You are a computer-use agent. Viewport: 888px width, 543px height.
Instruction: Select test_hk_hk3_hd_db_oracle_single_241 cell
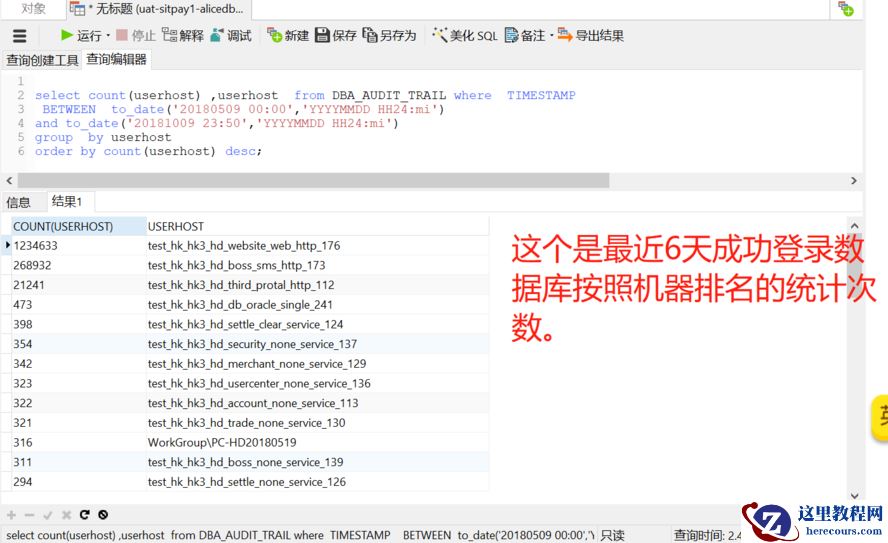tap(318, 305)
